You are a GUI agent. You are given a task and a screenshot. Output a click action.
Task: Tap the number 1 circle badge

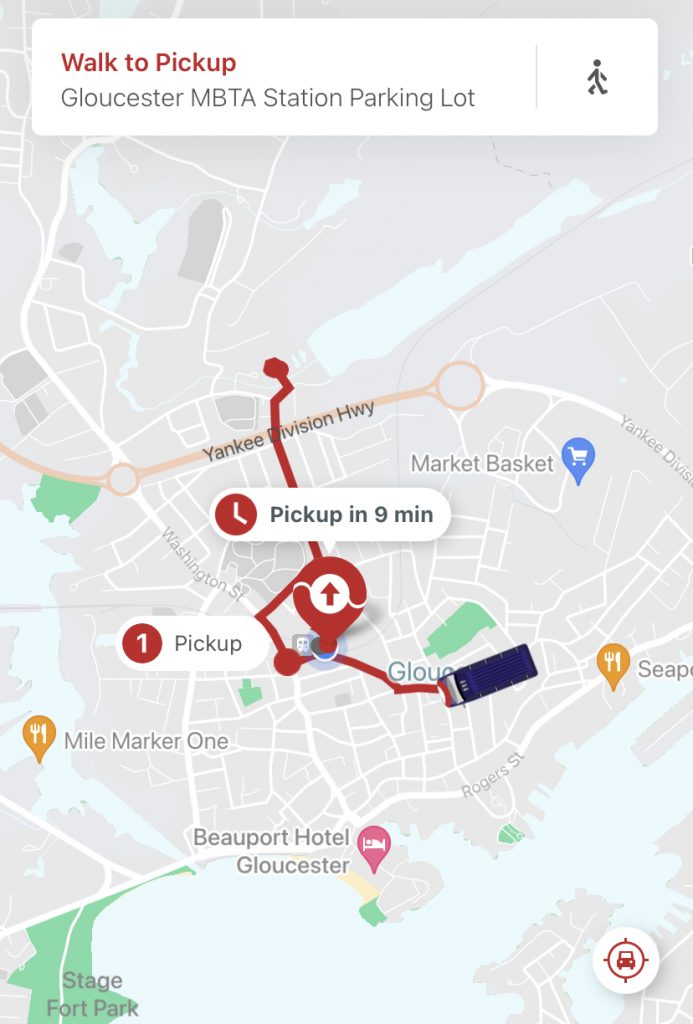coord(142,643)
